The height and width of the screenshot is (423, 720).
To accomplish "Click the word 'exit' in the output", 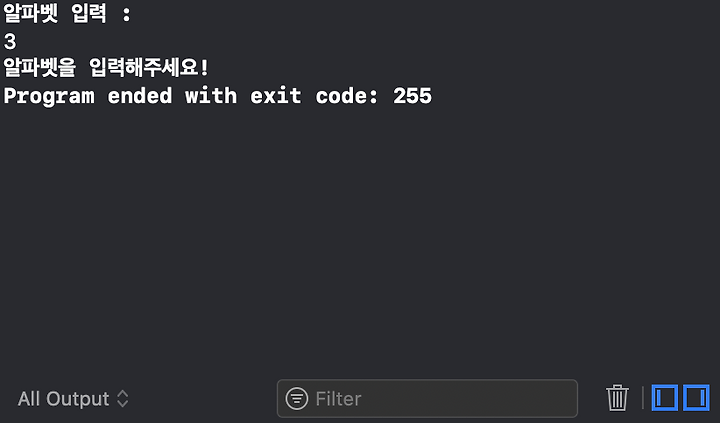I will 276,96.
